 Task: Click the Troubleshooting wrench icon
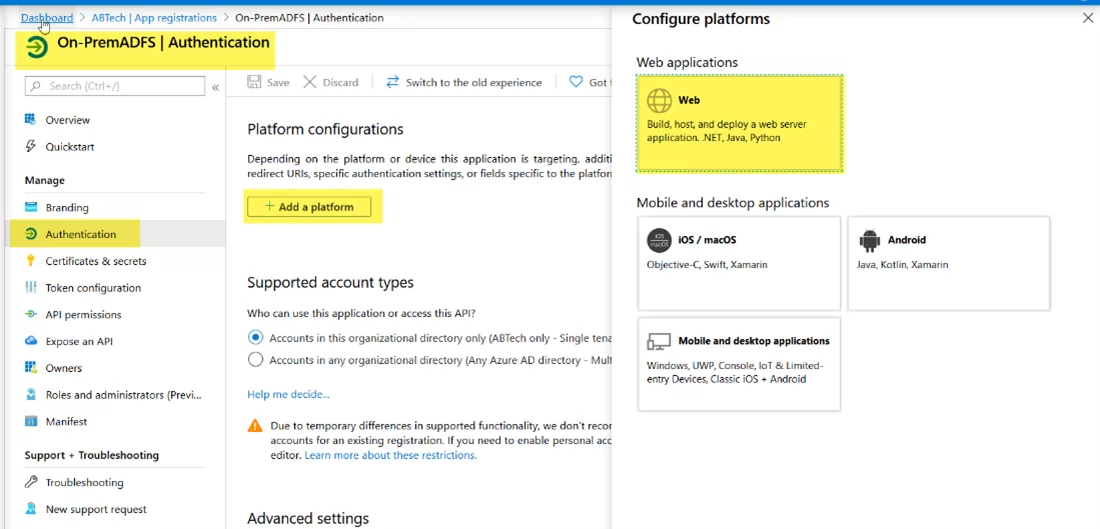[x=31, y=482]
